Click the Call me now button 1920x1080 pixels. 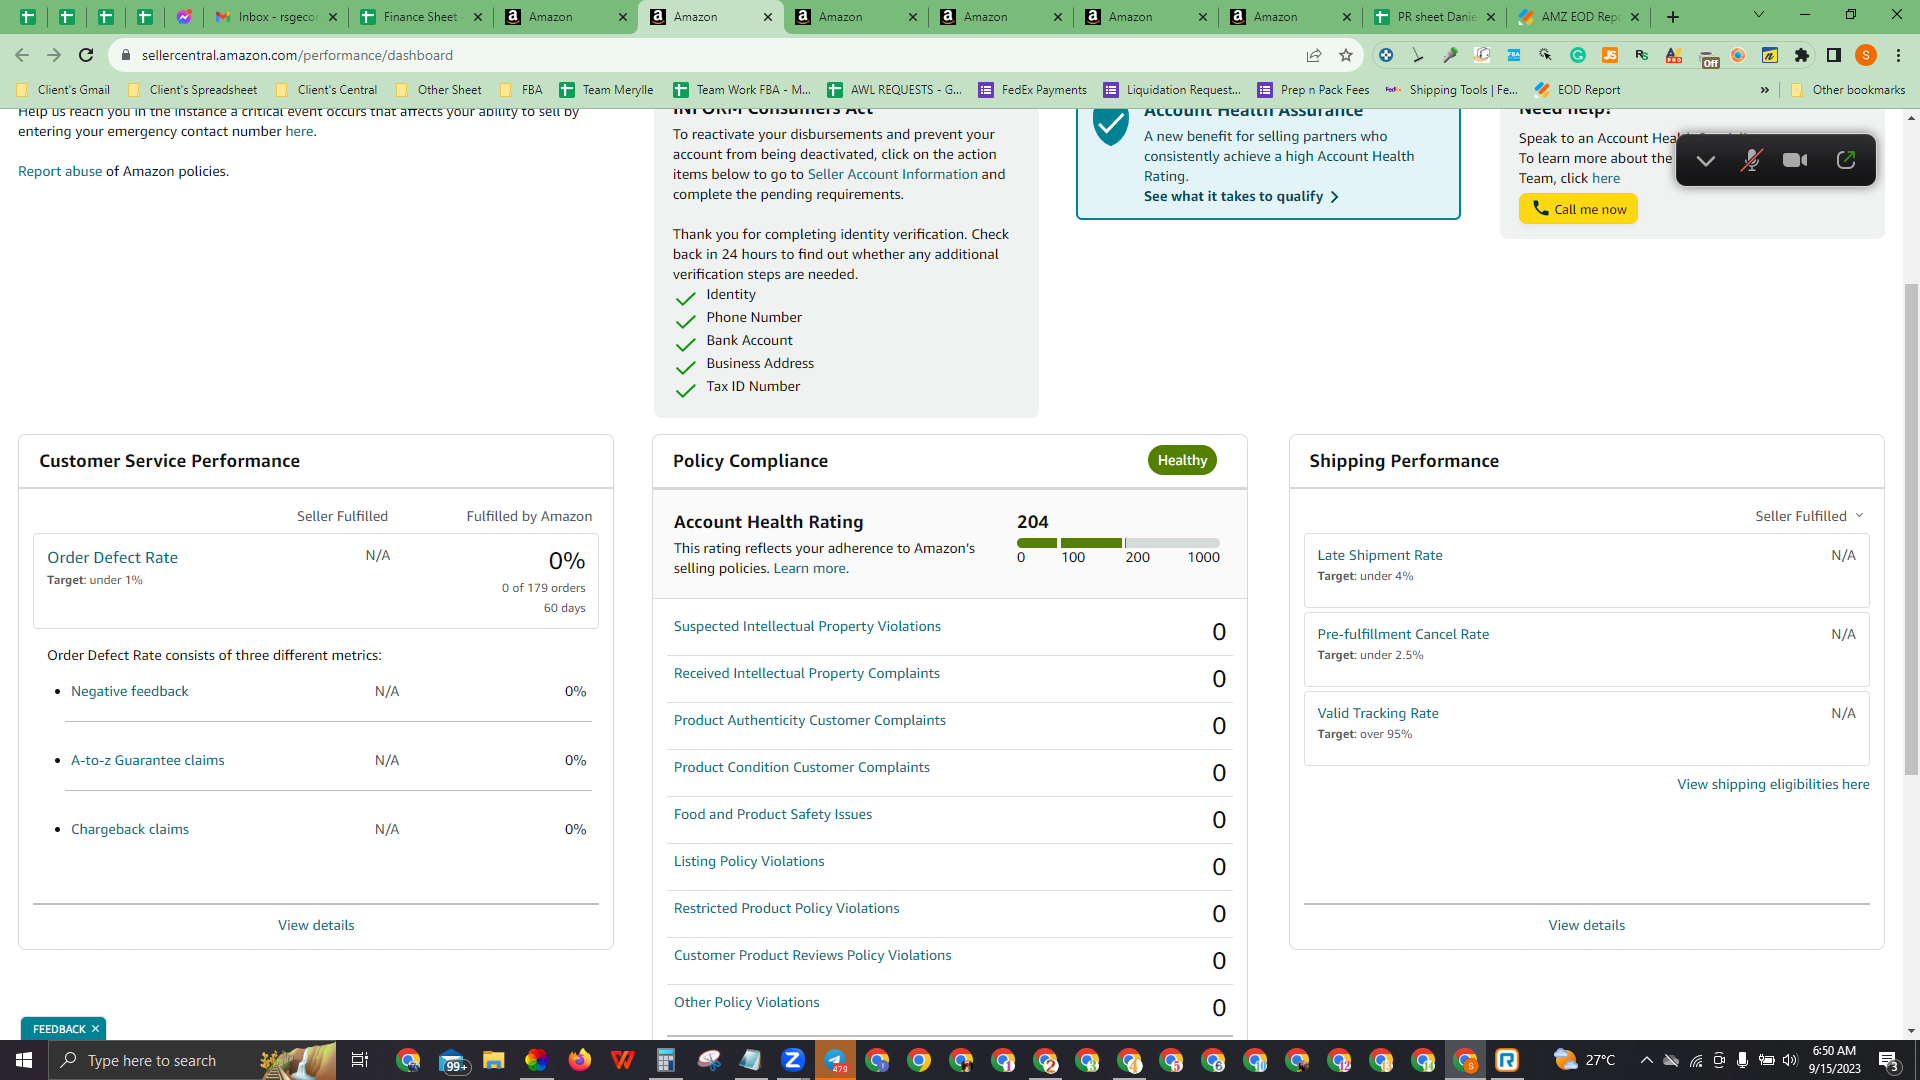1578,209
